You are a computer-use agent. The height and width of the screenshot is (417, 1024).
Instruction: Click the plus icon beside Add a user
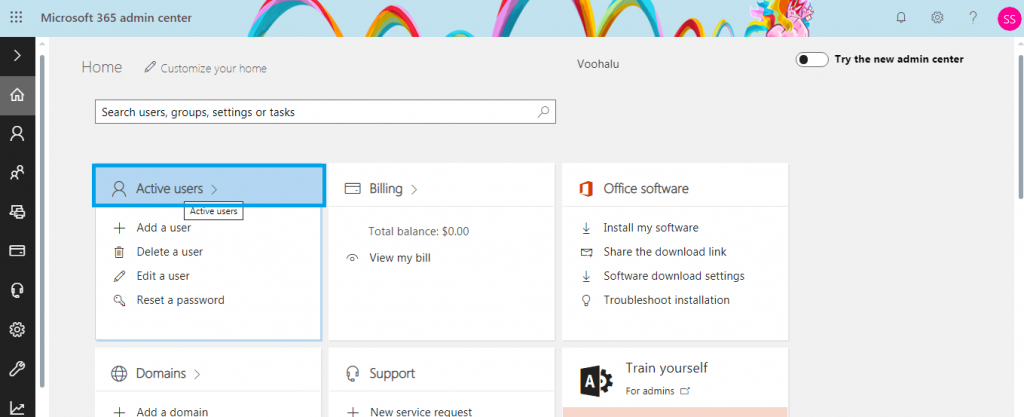[119, 228]
